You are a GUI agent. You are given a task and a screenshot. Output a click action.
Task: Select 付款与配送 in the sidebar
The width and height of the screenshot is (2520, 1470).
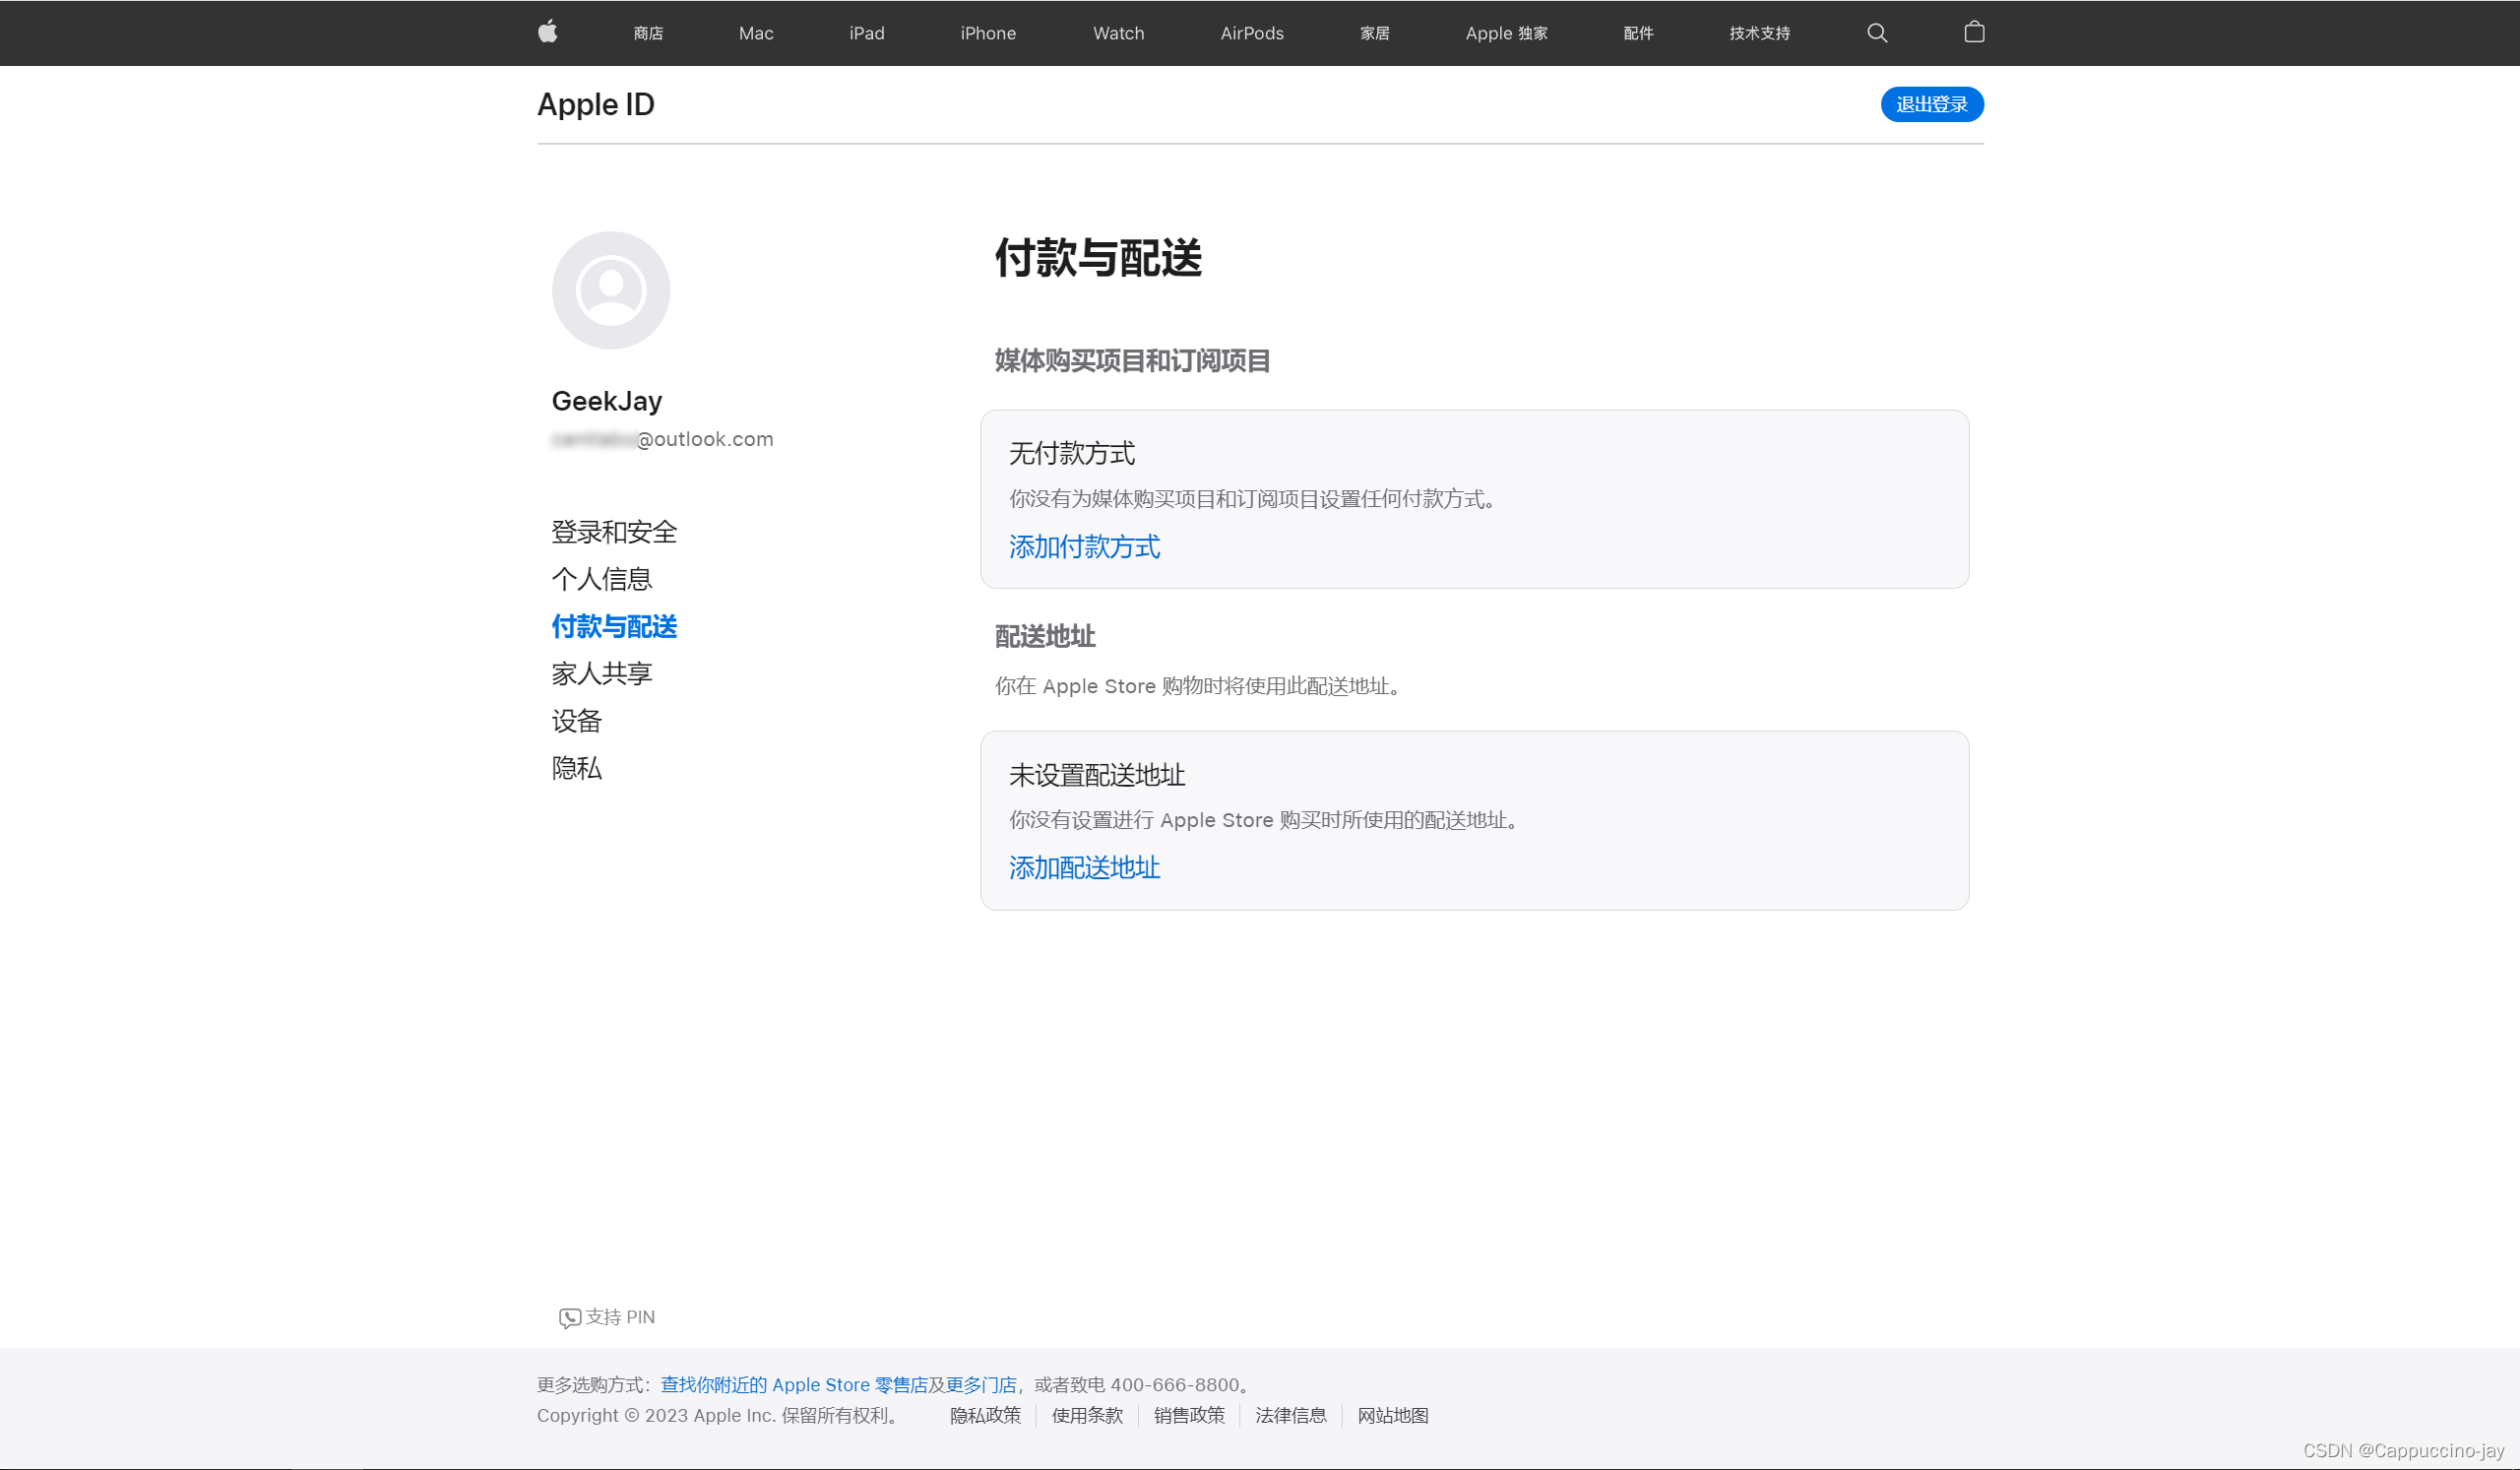(614, 626)
